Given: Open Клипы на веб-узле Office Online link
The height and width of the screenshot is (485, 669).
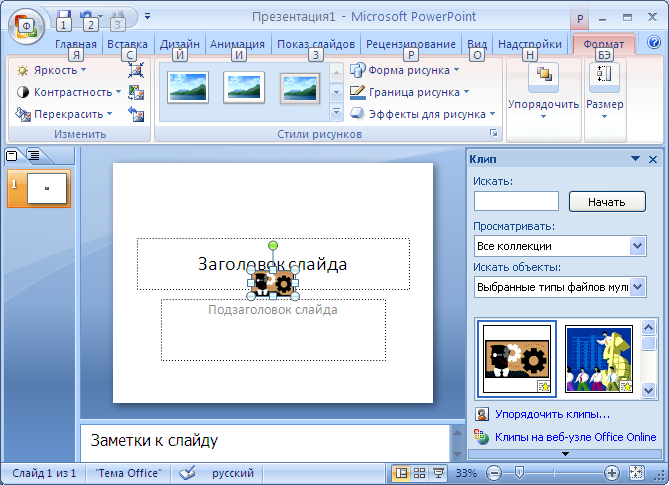Looking at the screenshot, I should 575,437.
